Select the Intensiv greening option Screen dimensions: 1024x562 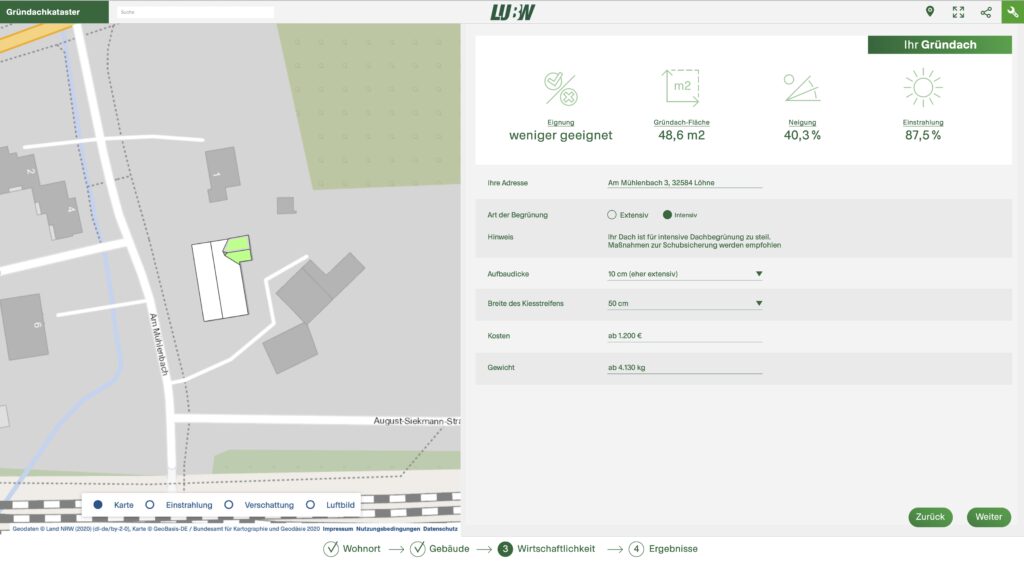[x=668, y=215]
